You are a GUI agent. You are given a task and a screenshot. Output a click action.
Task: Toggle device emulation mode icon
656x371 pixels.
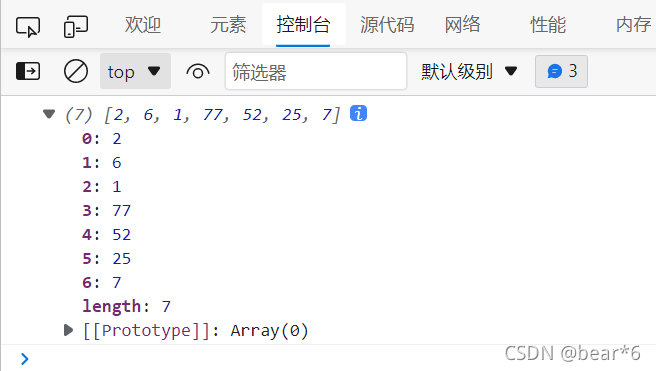[x=76, y=27]
